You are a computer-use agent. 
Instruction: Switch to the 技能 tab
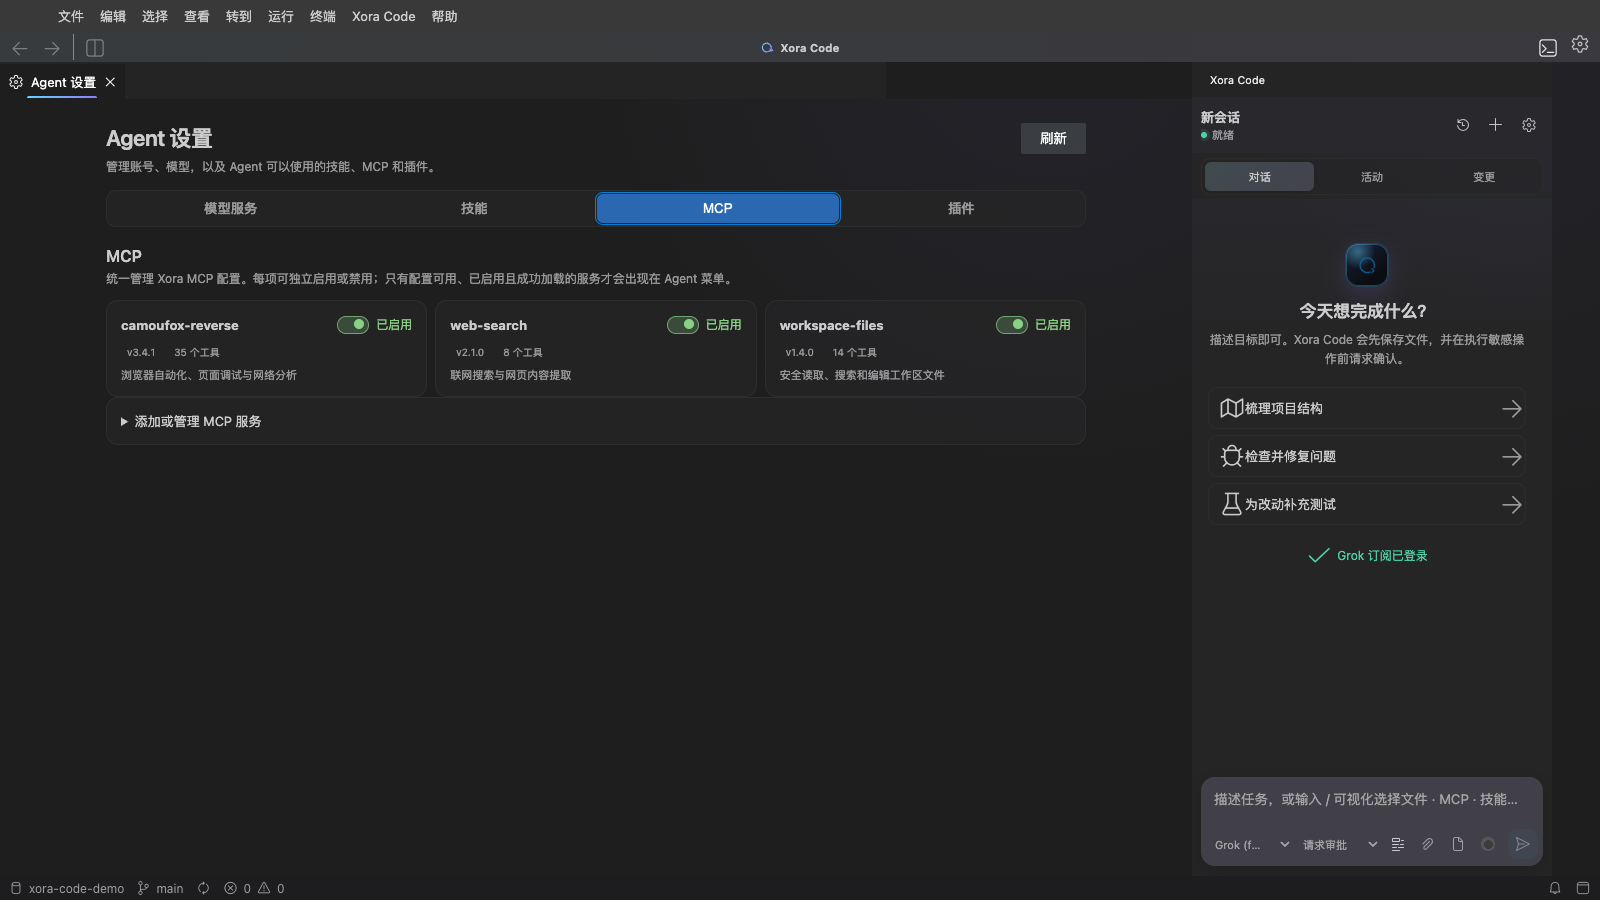coord(474,208)
